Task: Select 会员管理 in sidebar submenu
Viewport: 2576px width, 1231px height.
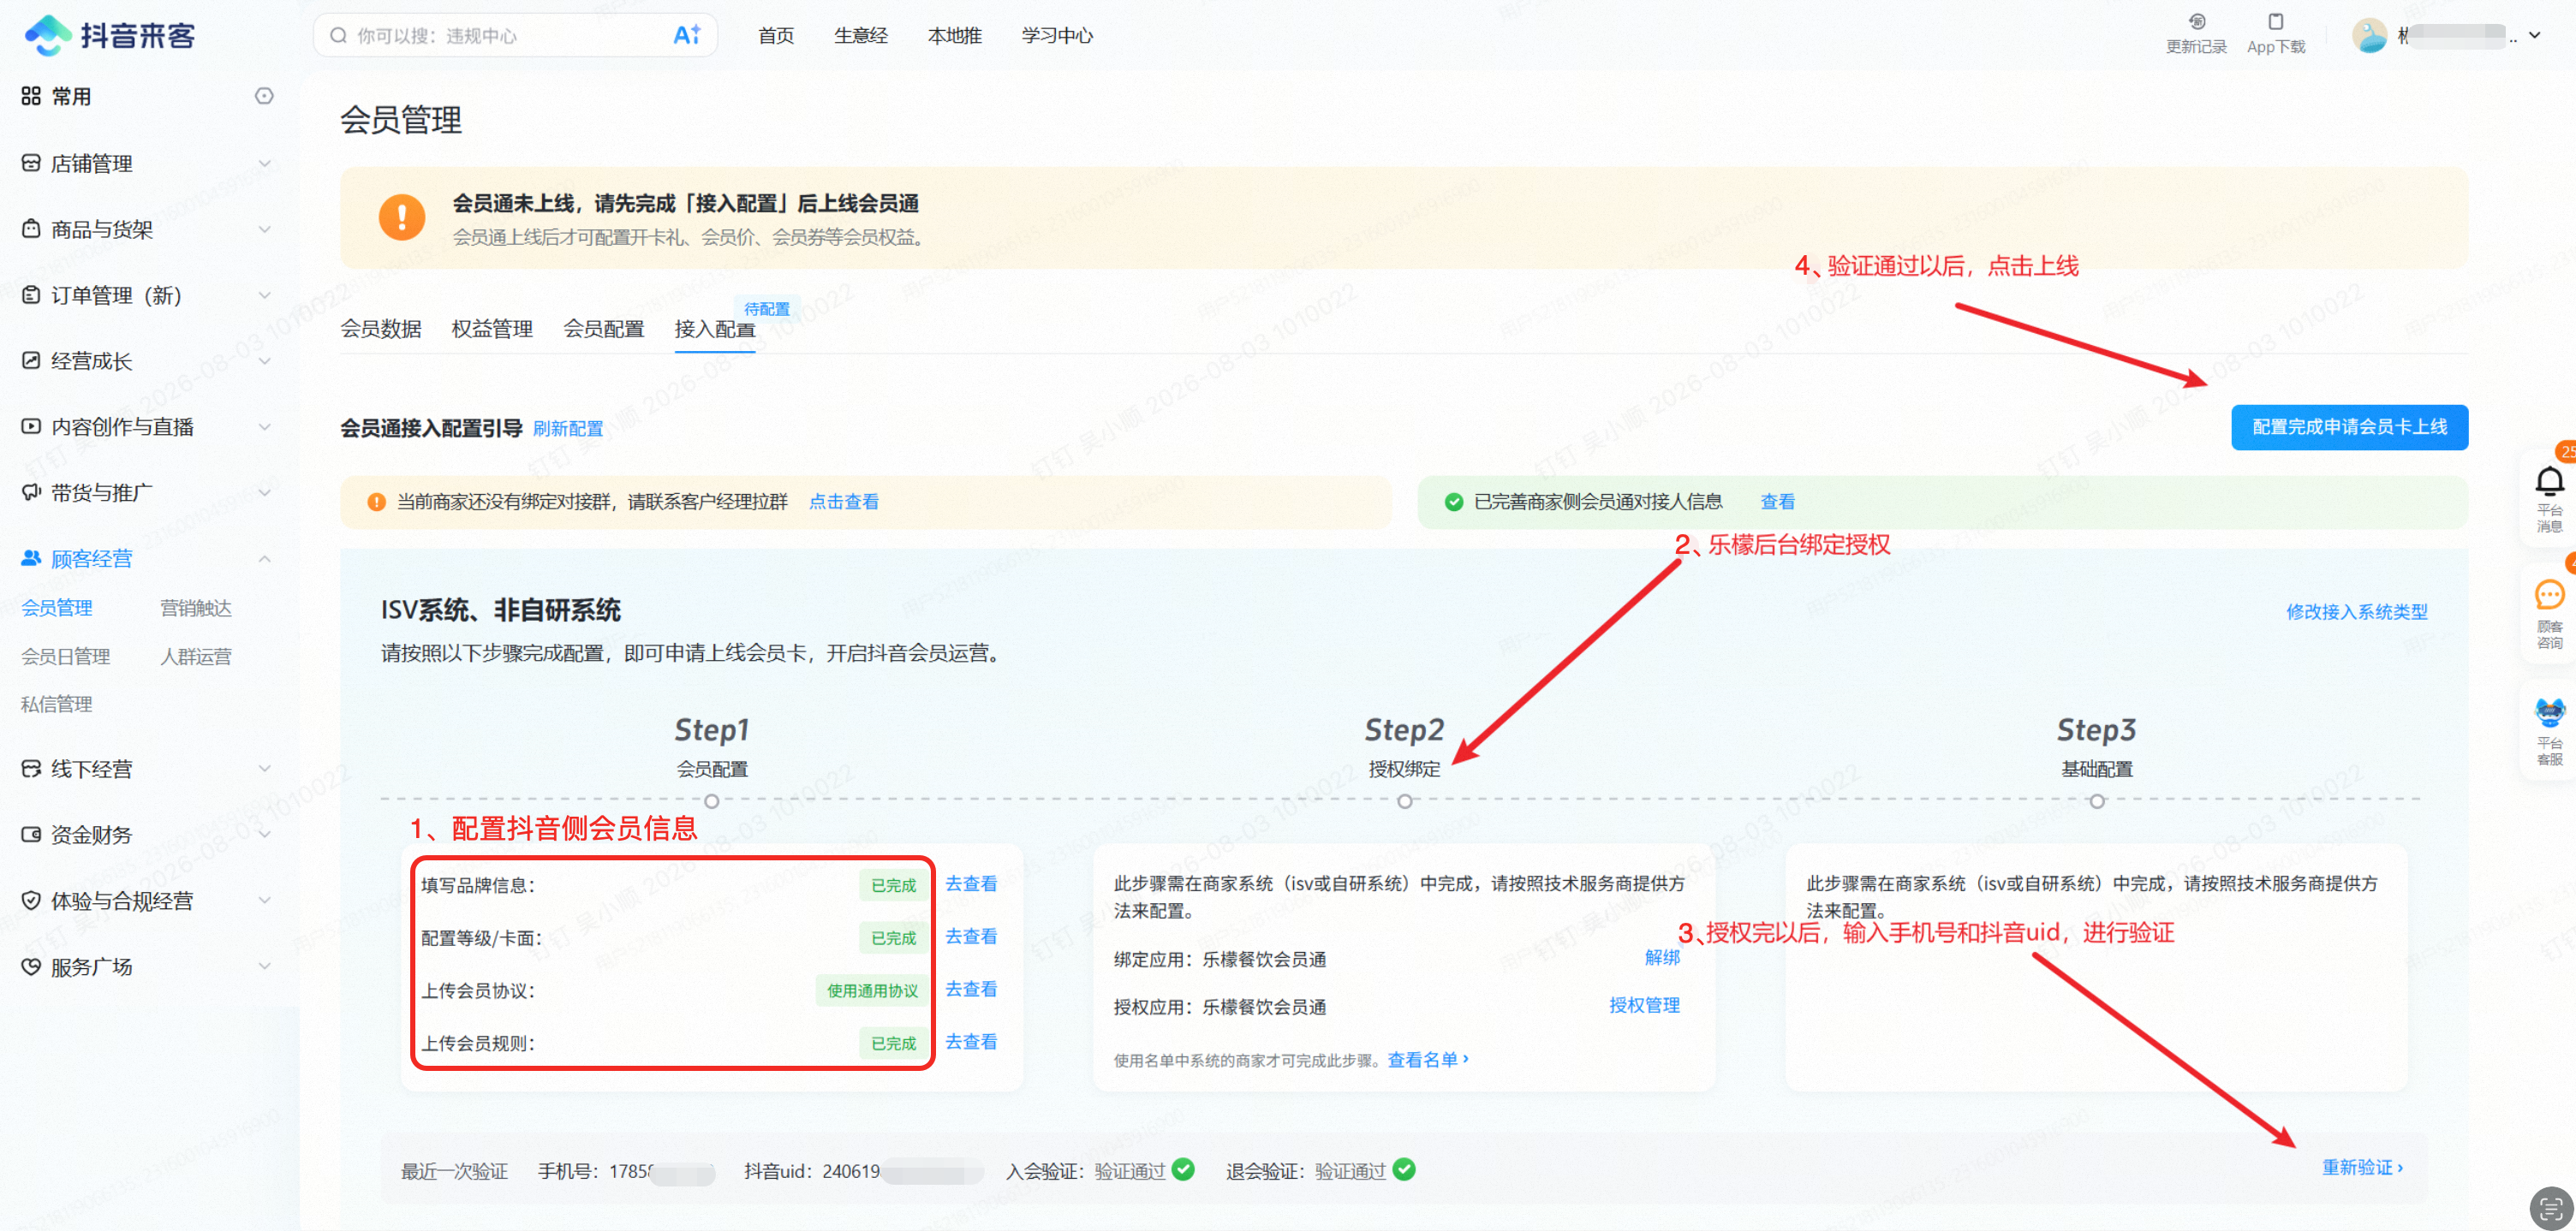Action: (x=57, y=608)
